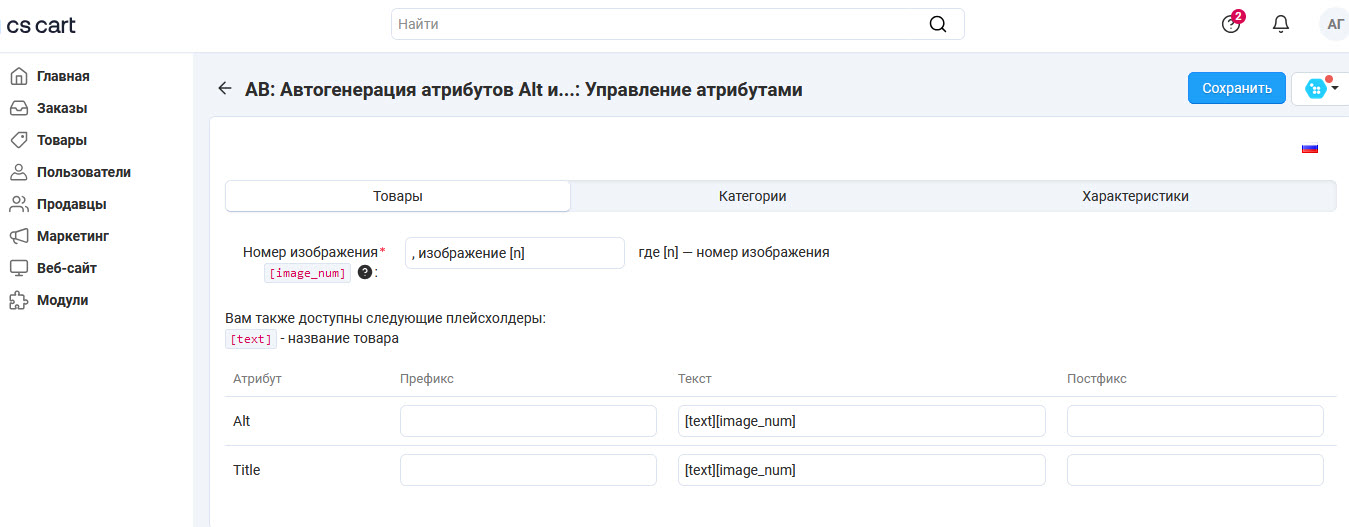Switch to the Характеристики tab
The width and height of the screenshot is (1349, 527).
click(x=1135, y=196)
